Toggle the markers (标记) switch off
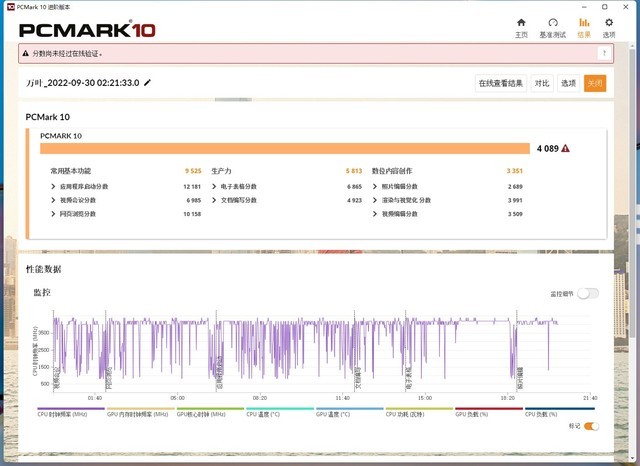The width and height of the screenshot is (640, 466). click(591, 426)
